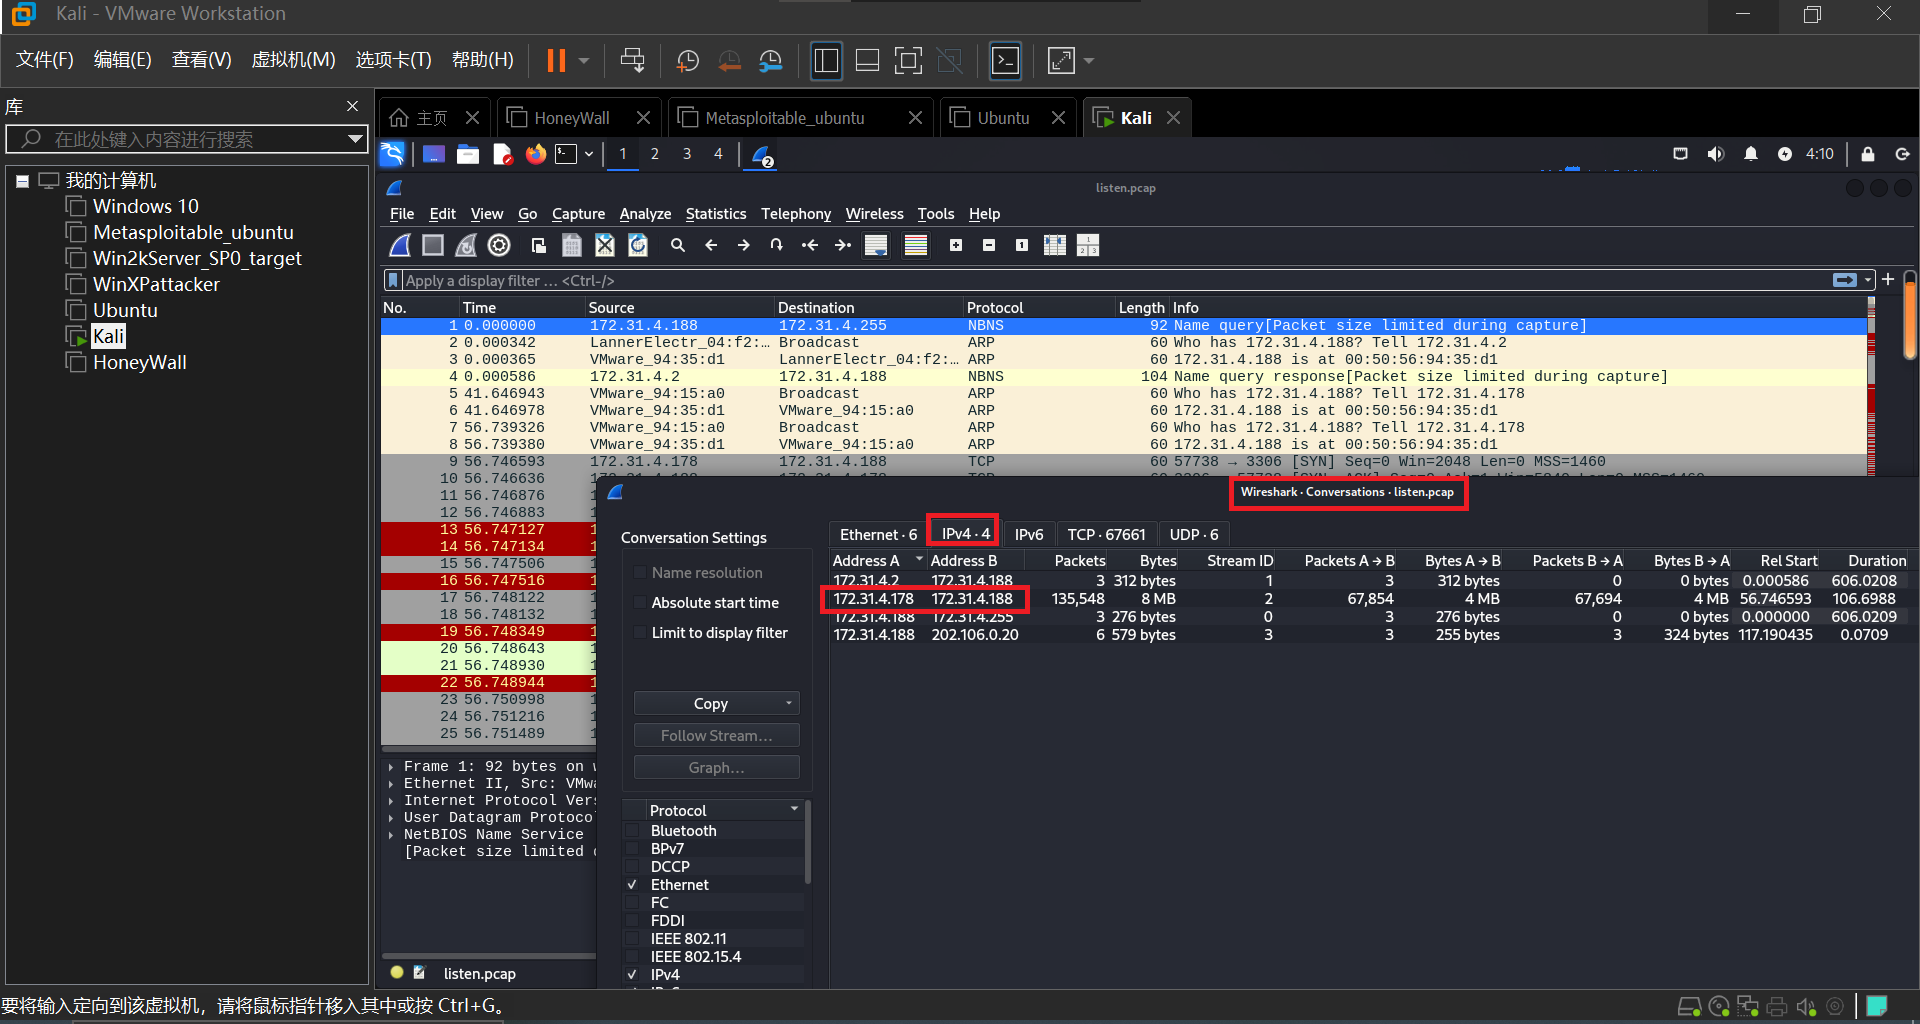This screenshot has height=1024, width=1920.
Task: Enable the DCCP protocol checkbox
Action: 632,867
